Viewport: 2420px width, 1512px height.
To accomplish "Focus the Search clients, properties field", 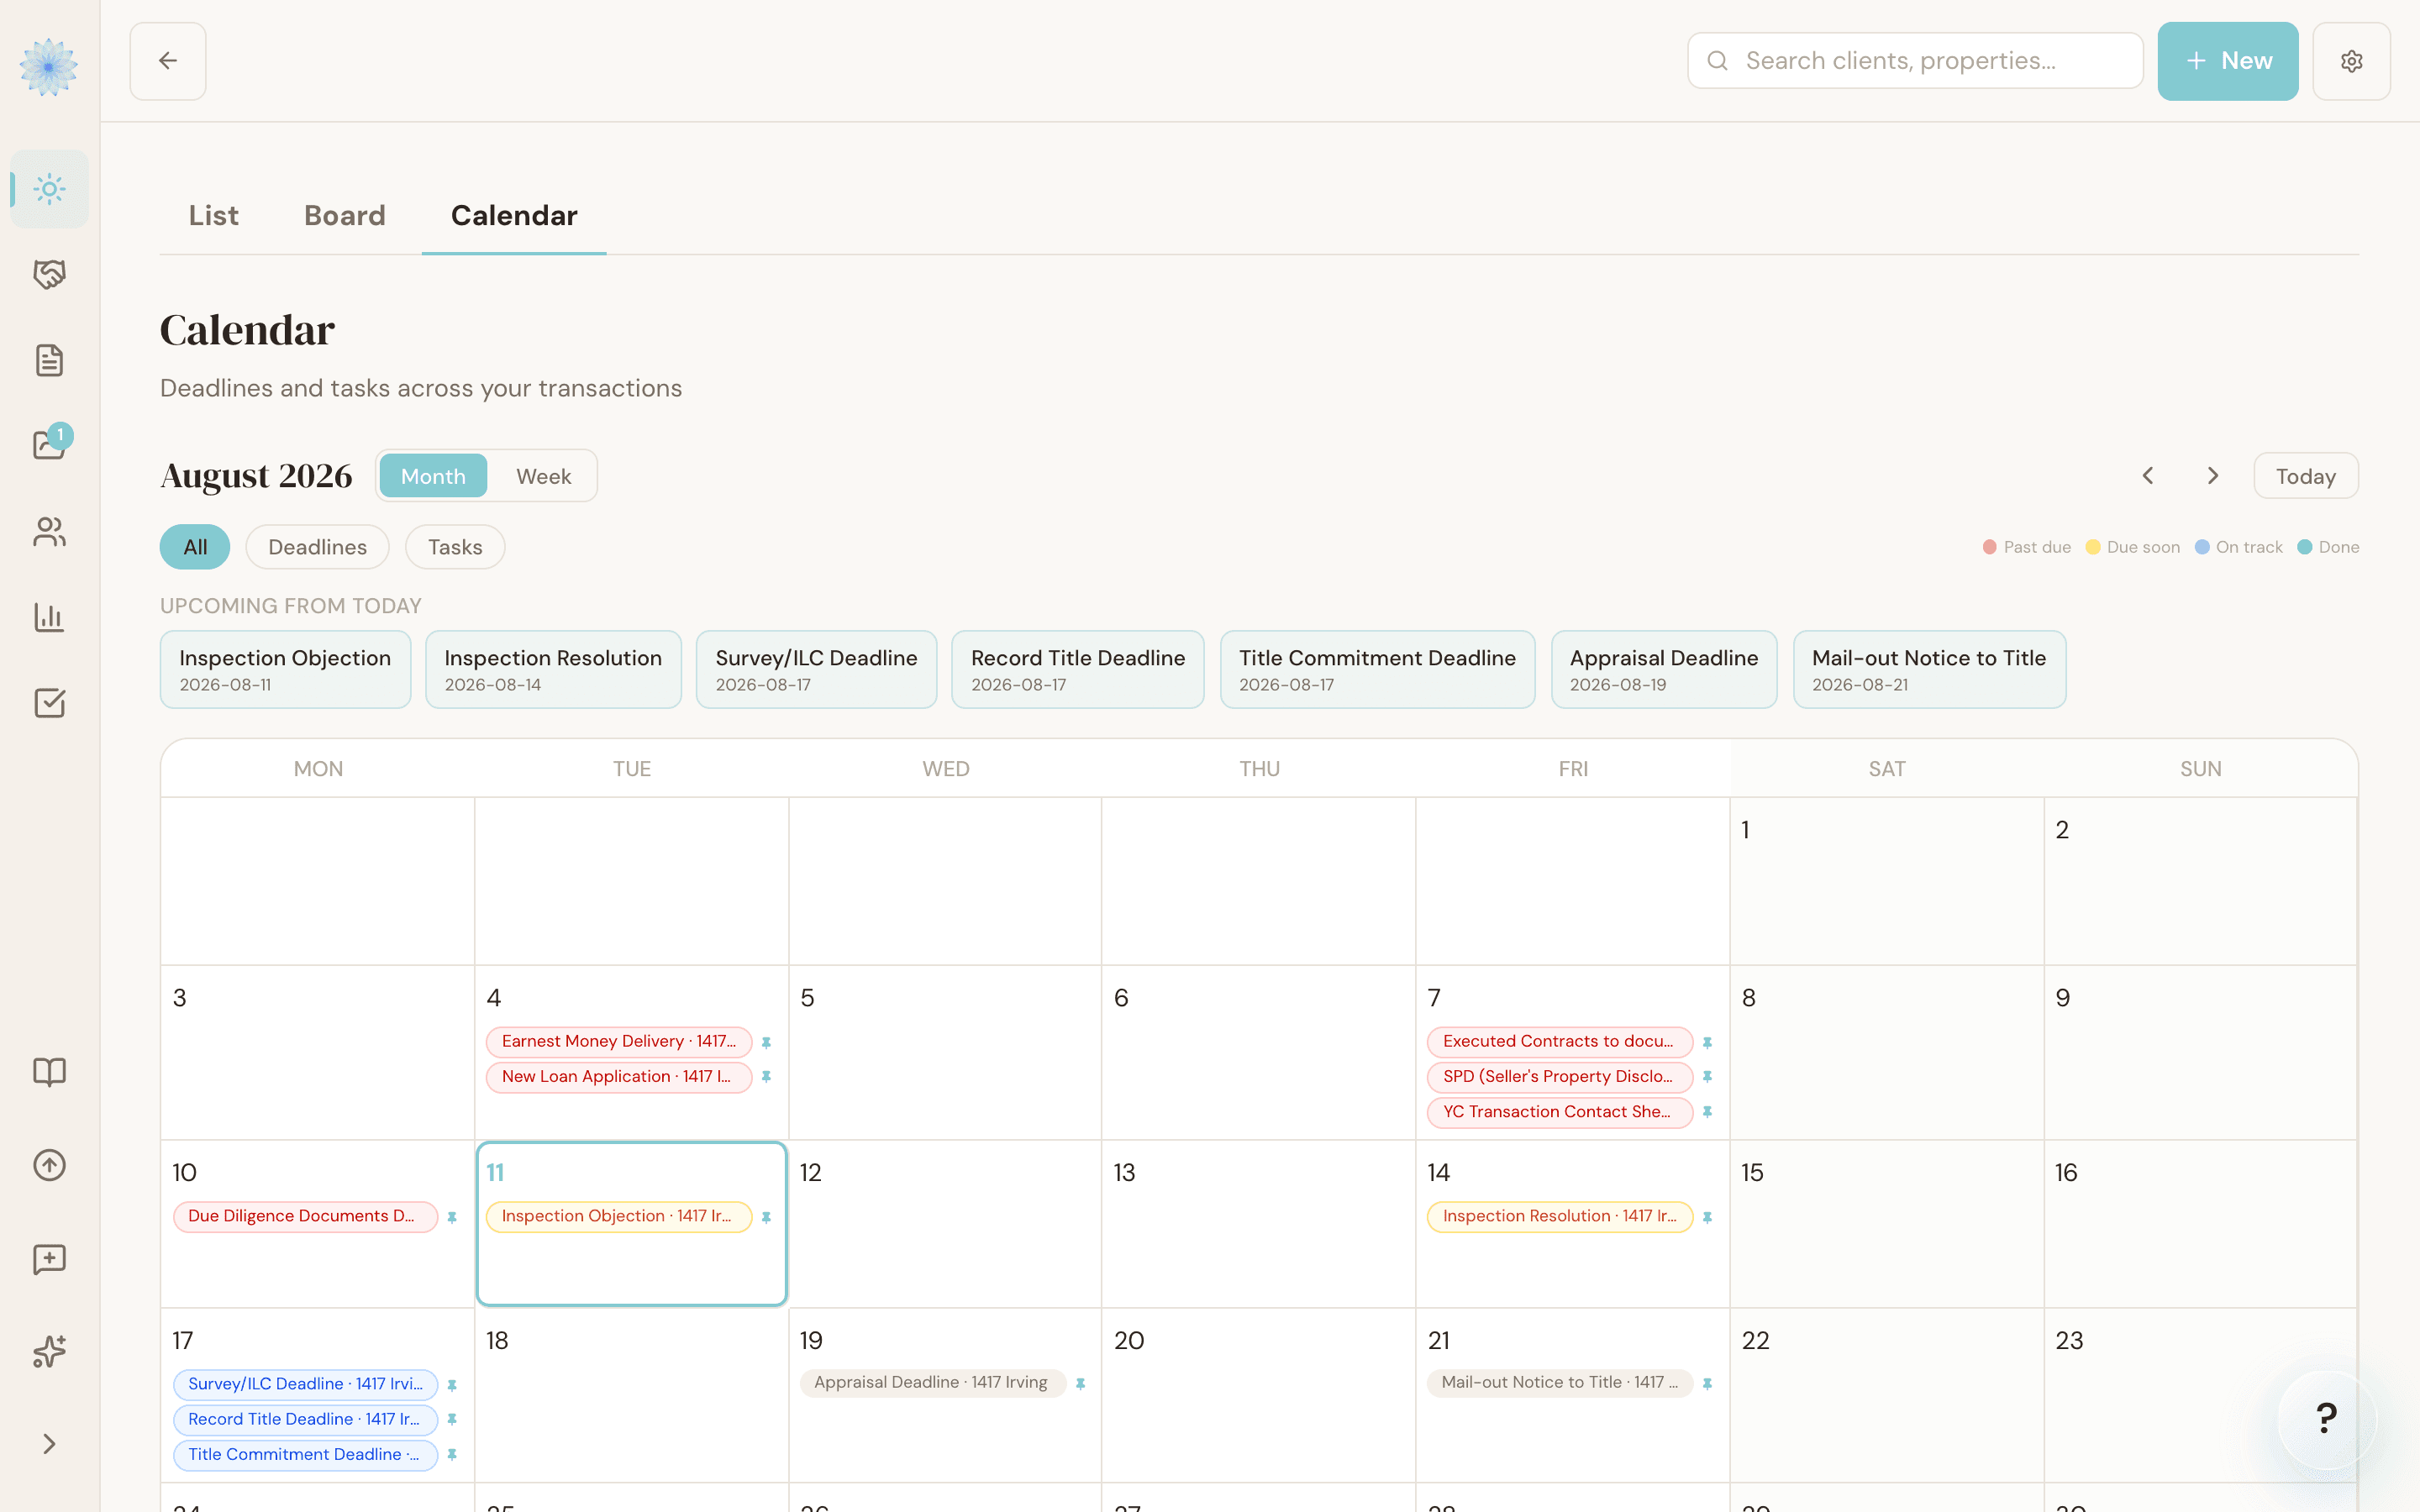I will point(1915,61).
